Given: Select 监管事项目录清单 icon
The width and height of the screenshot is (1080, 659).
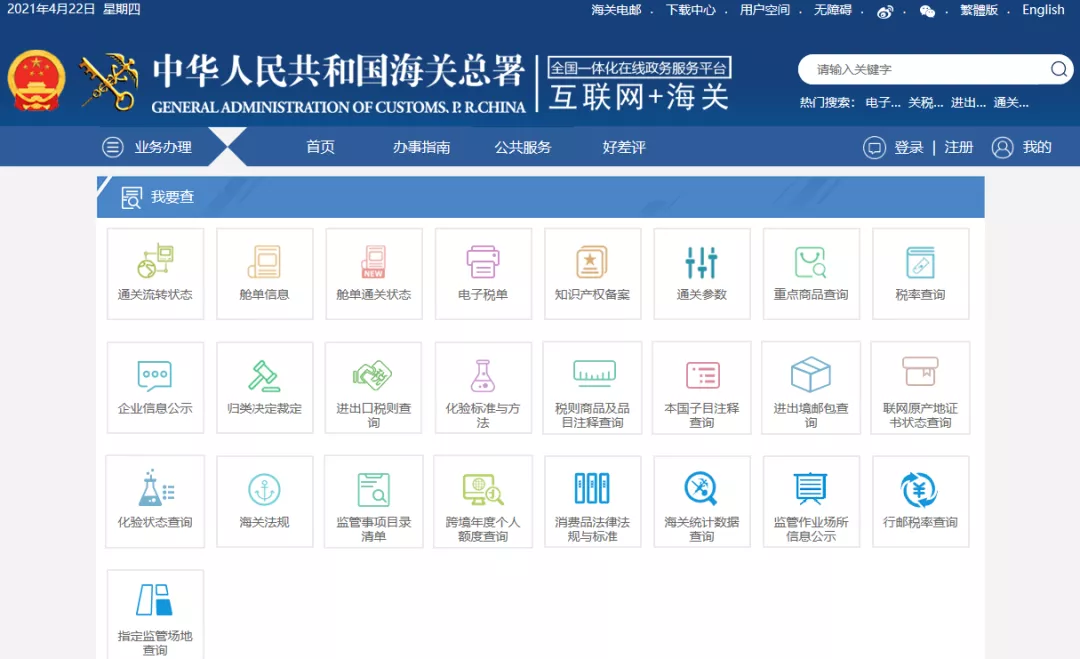Looking at the screenshot, I should 374,490.
